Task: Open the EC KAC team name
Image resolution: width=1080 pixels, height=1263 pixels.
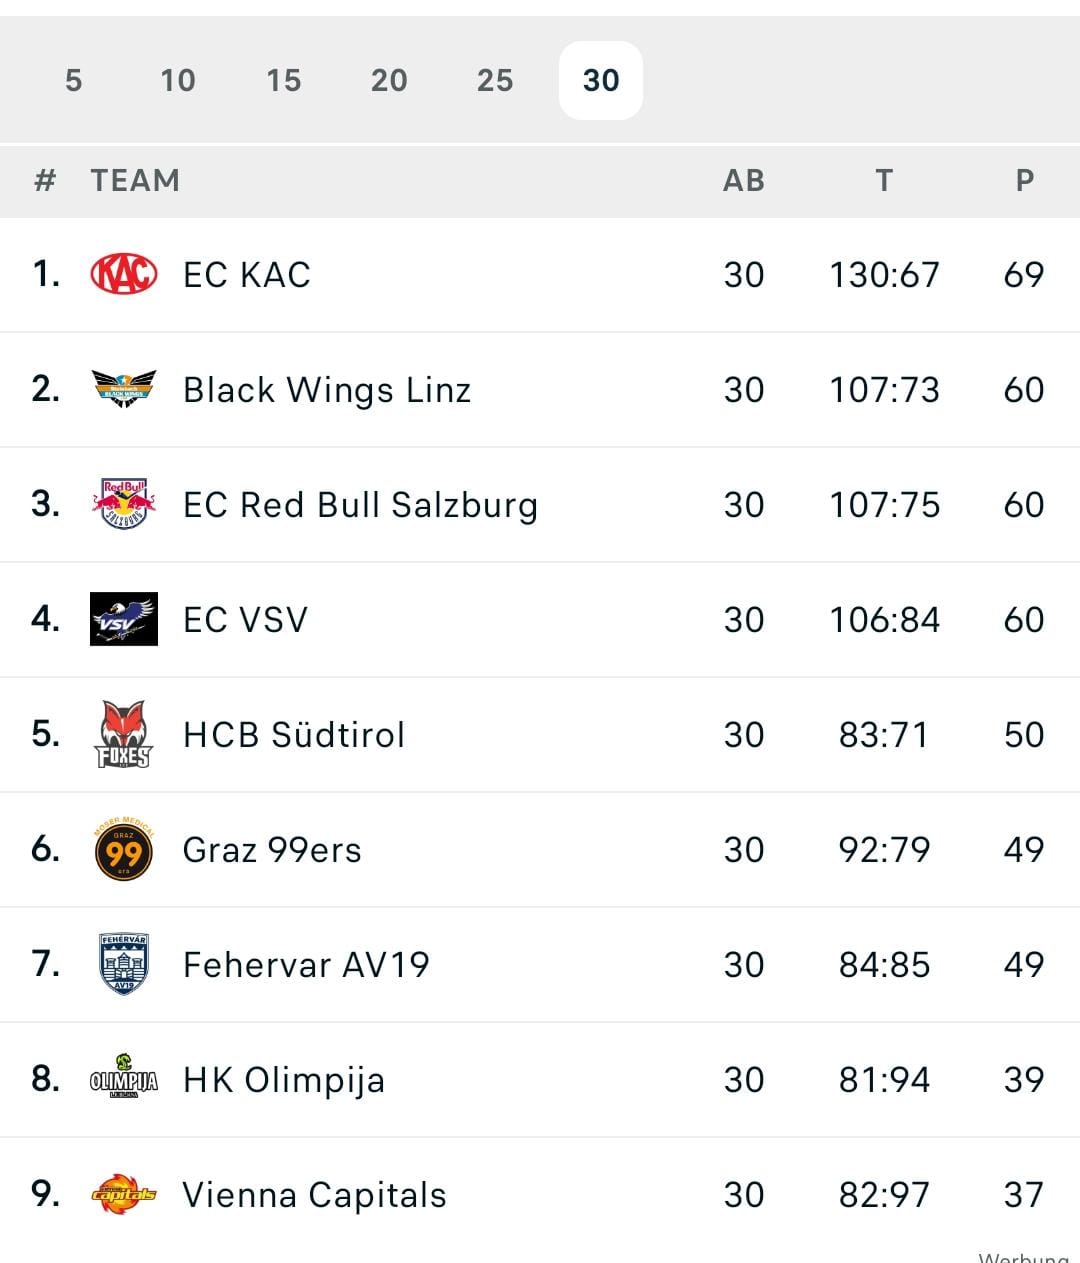Action: [x=247, y=274]
